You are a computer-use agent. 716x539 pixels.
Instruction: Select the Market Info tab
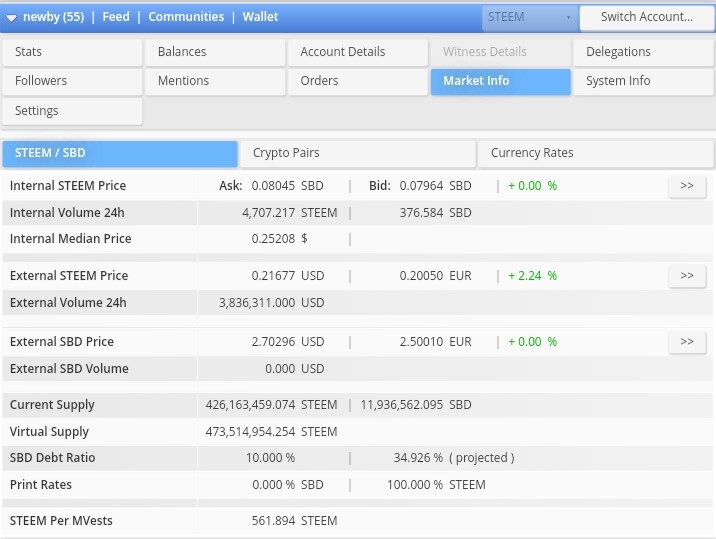point(500,81)
